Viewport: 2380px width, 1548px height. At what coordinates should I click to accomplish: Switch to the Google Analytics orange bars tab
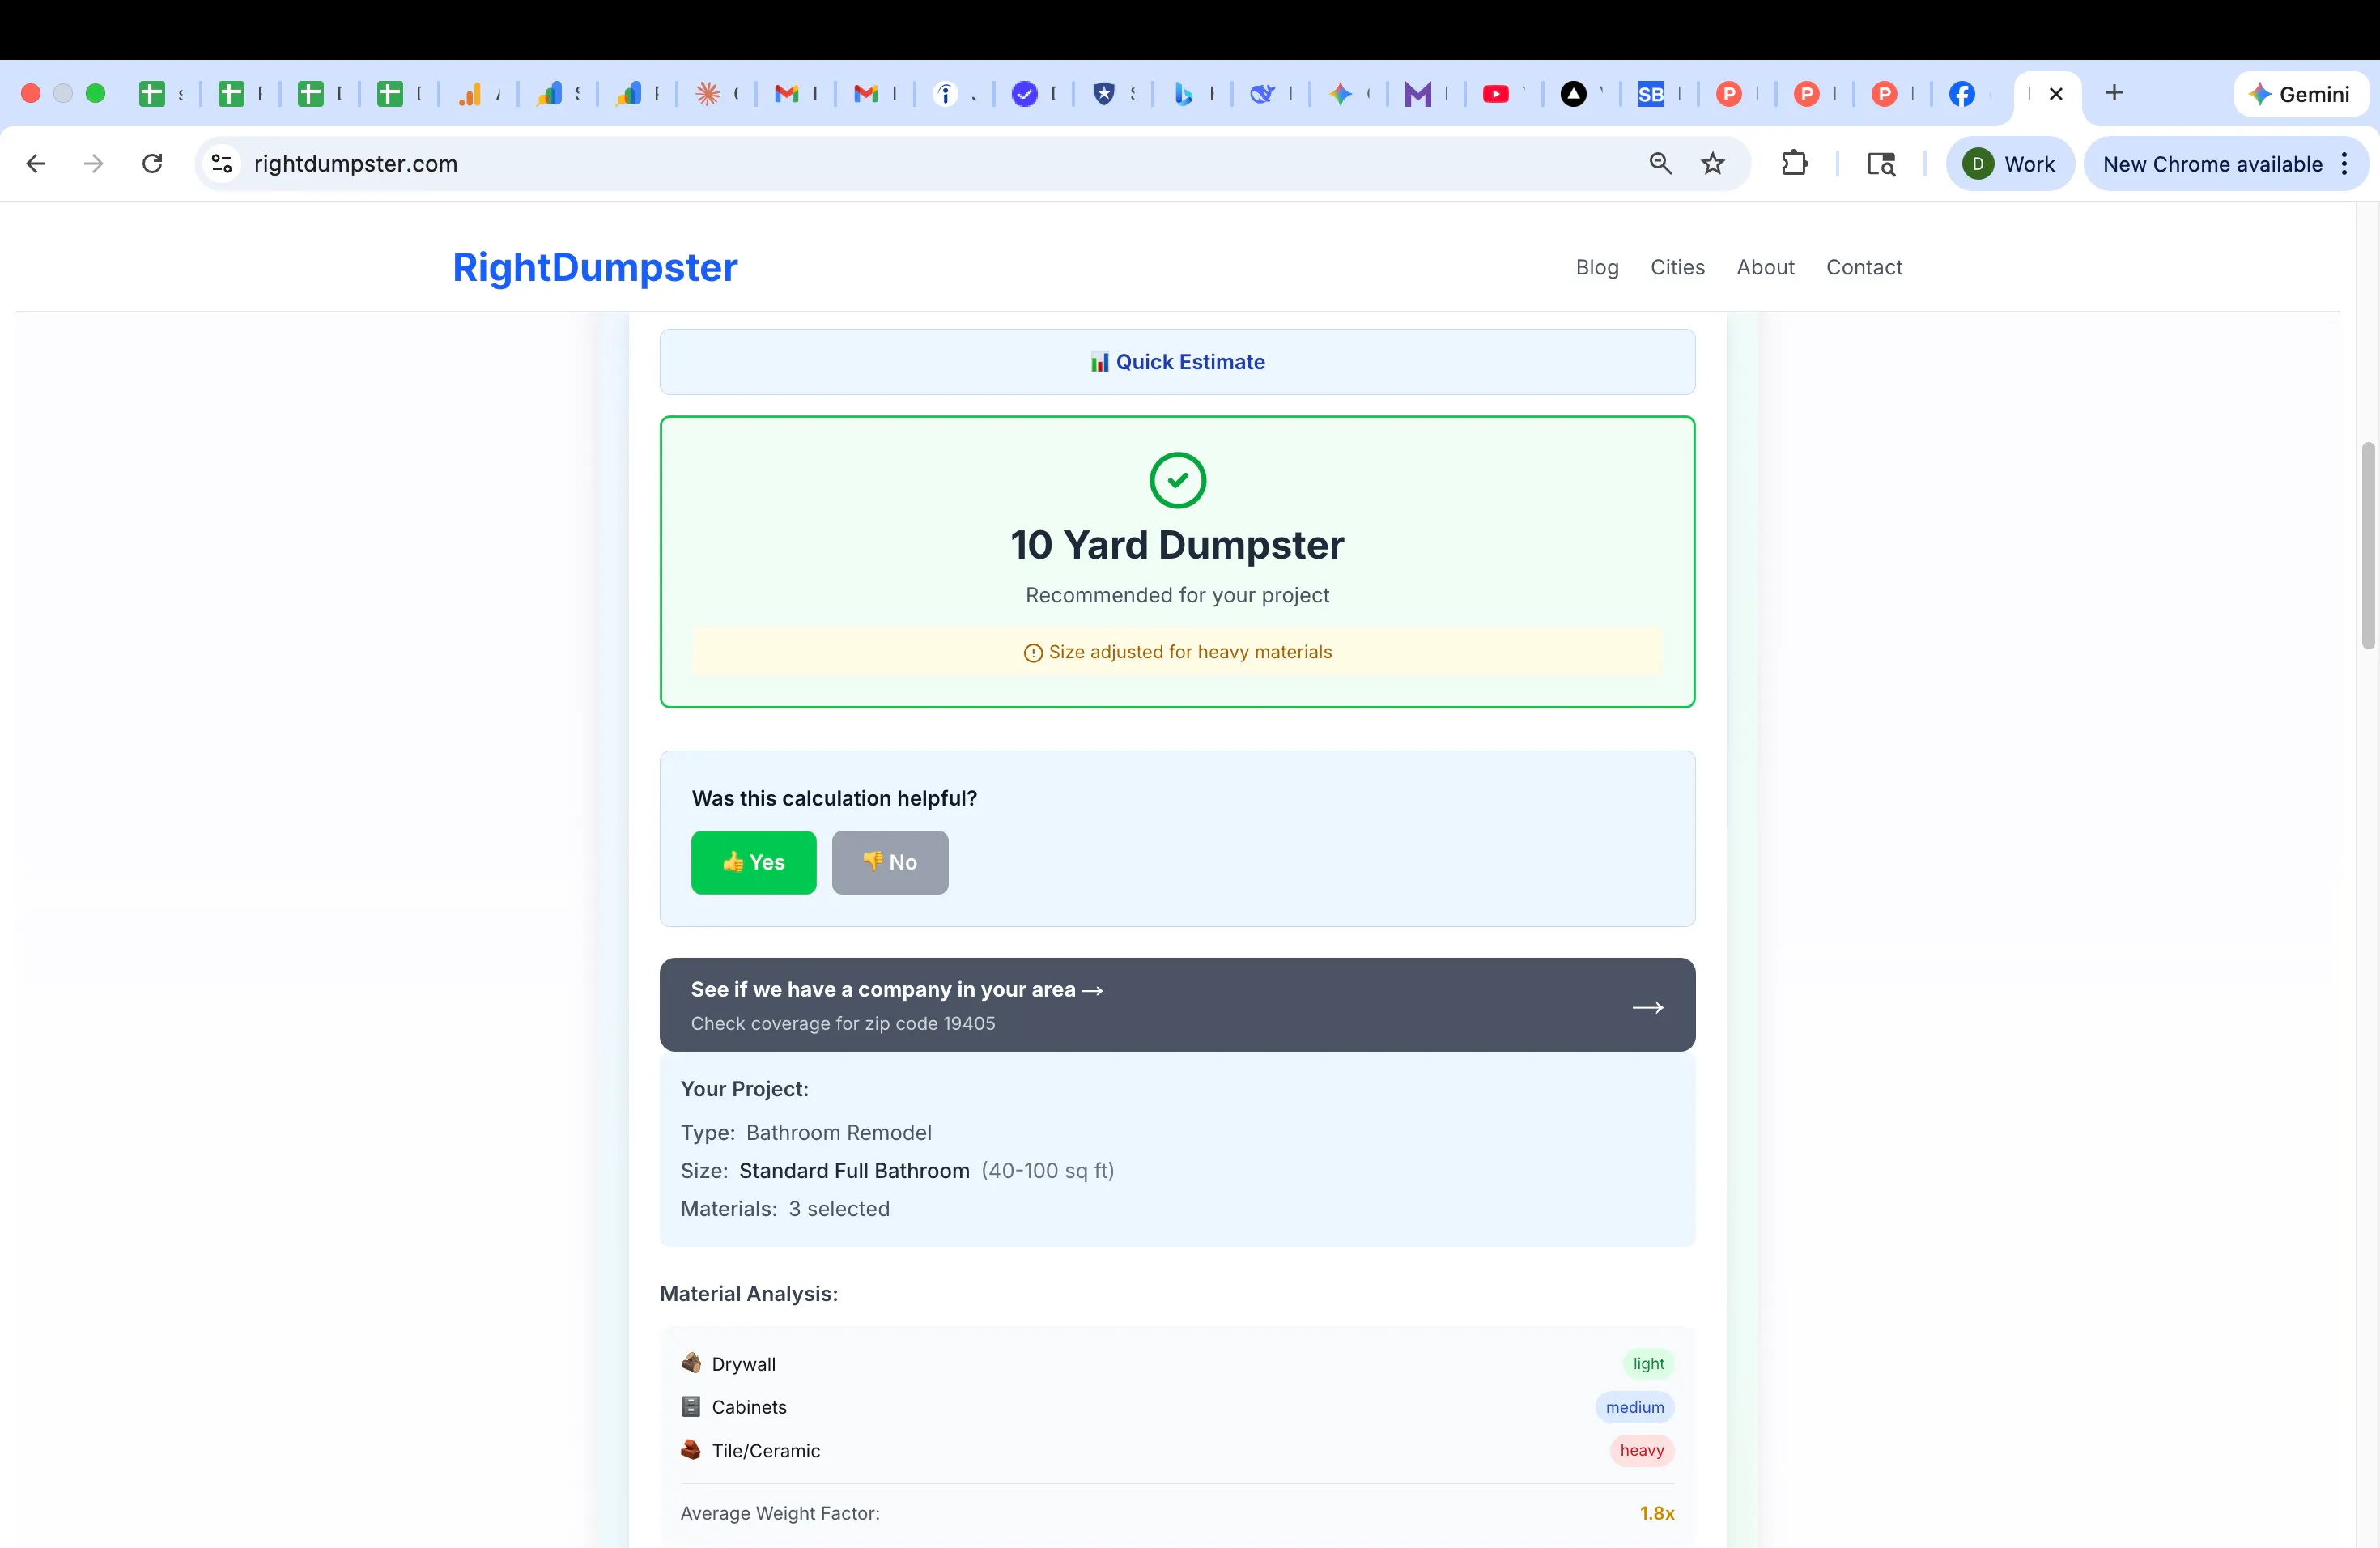[x=470, y=94]
